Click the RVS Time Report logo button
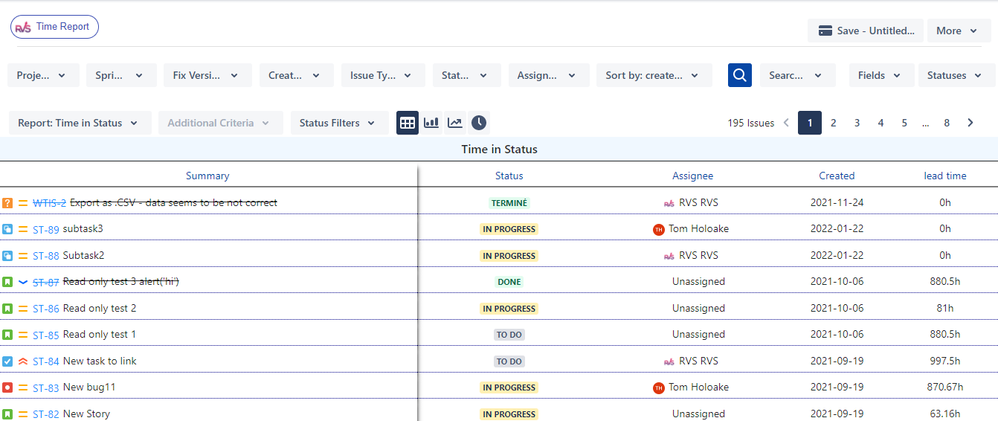Image resolution: width=998 pixels, height=421 pixels. click(54, 27)
